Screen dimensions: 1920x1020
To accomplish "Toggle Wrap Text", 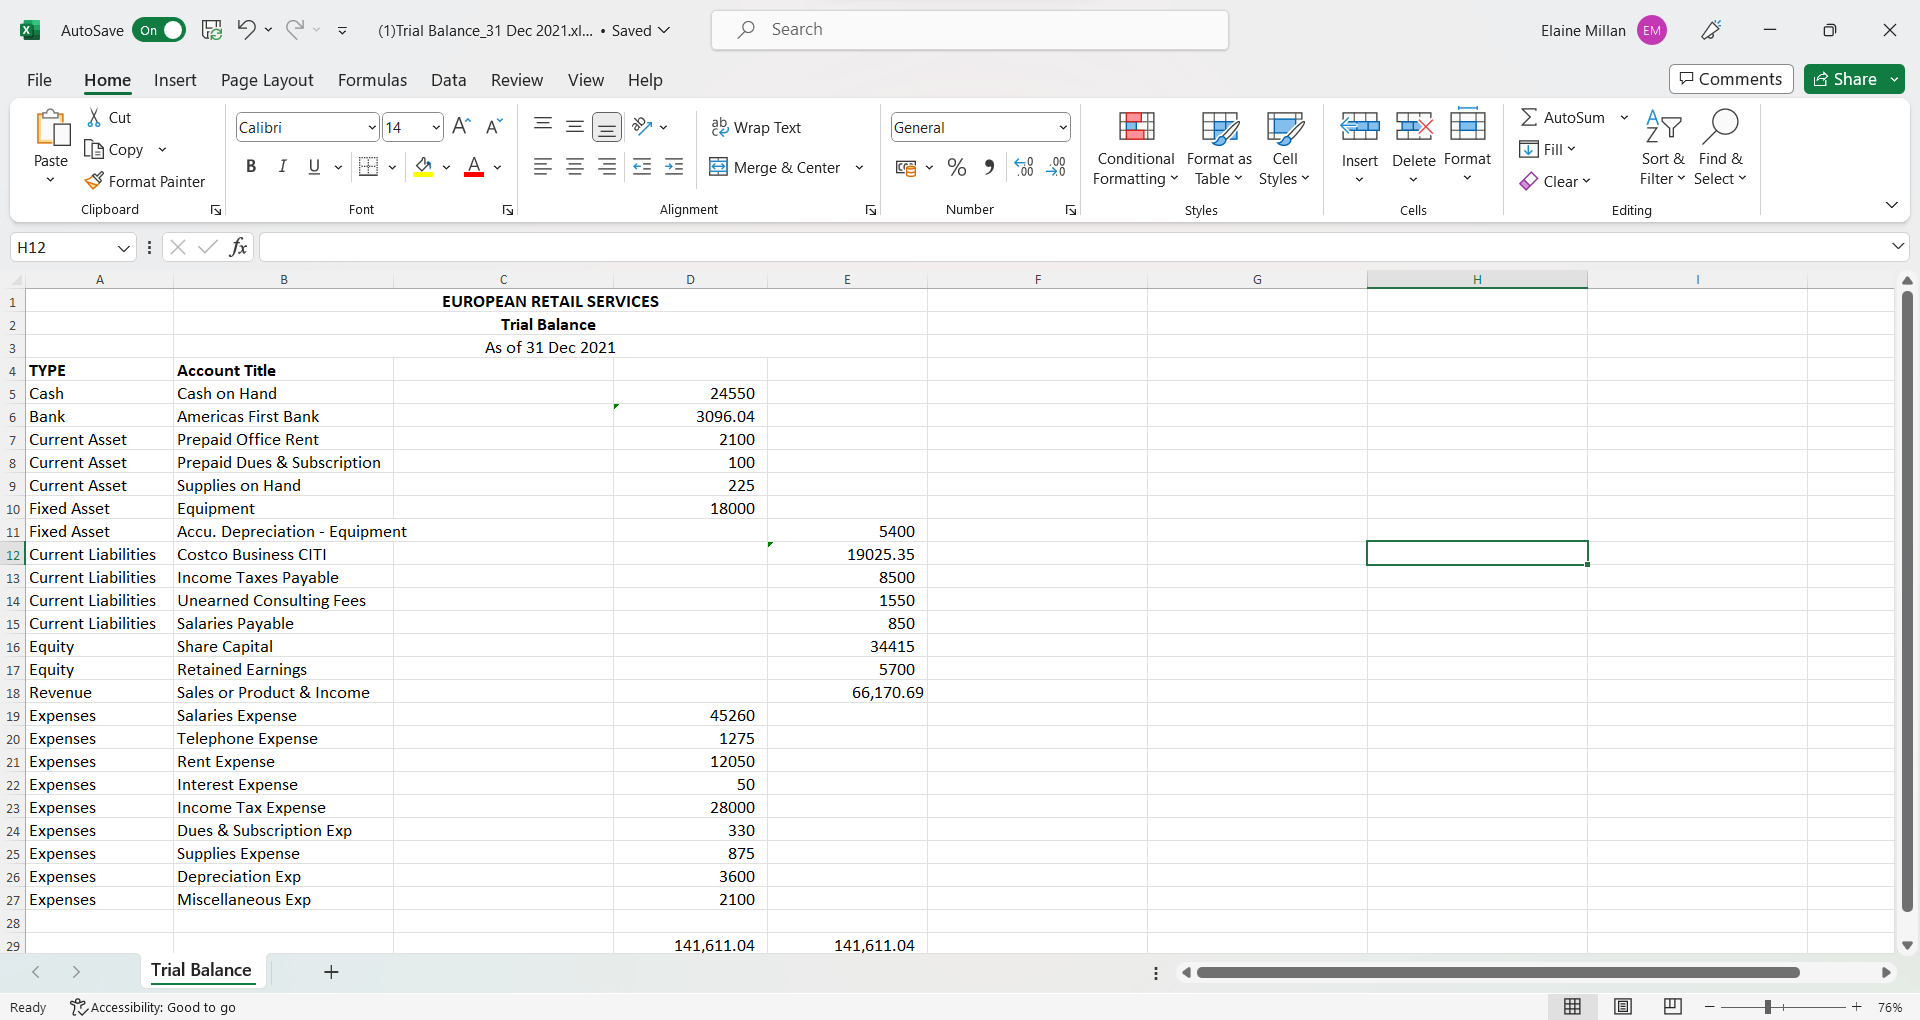I will point(756,127).
